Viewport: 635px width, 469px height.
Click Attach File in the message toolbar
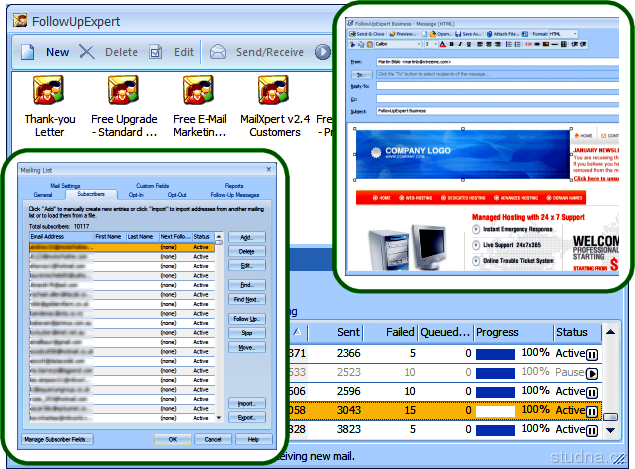pyautogui.click(x=503, y=34)
